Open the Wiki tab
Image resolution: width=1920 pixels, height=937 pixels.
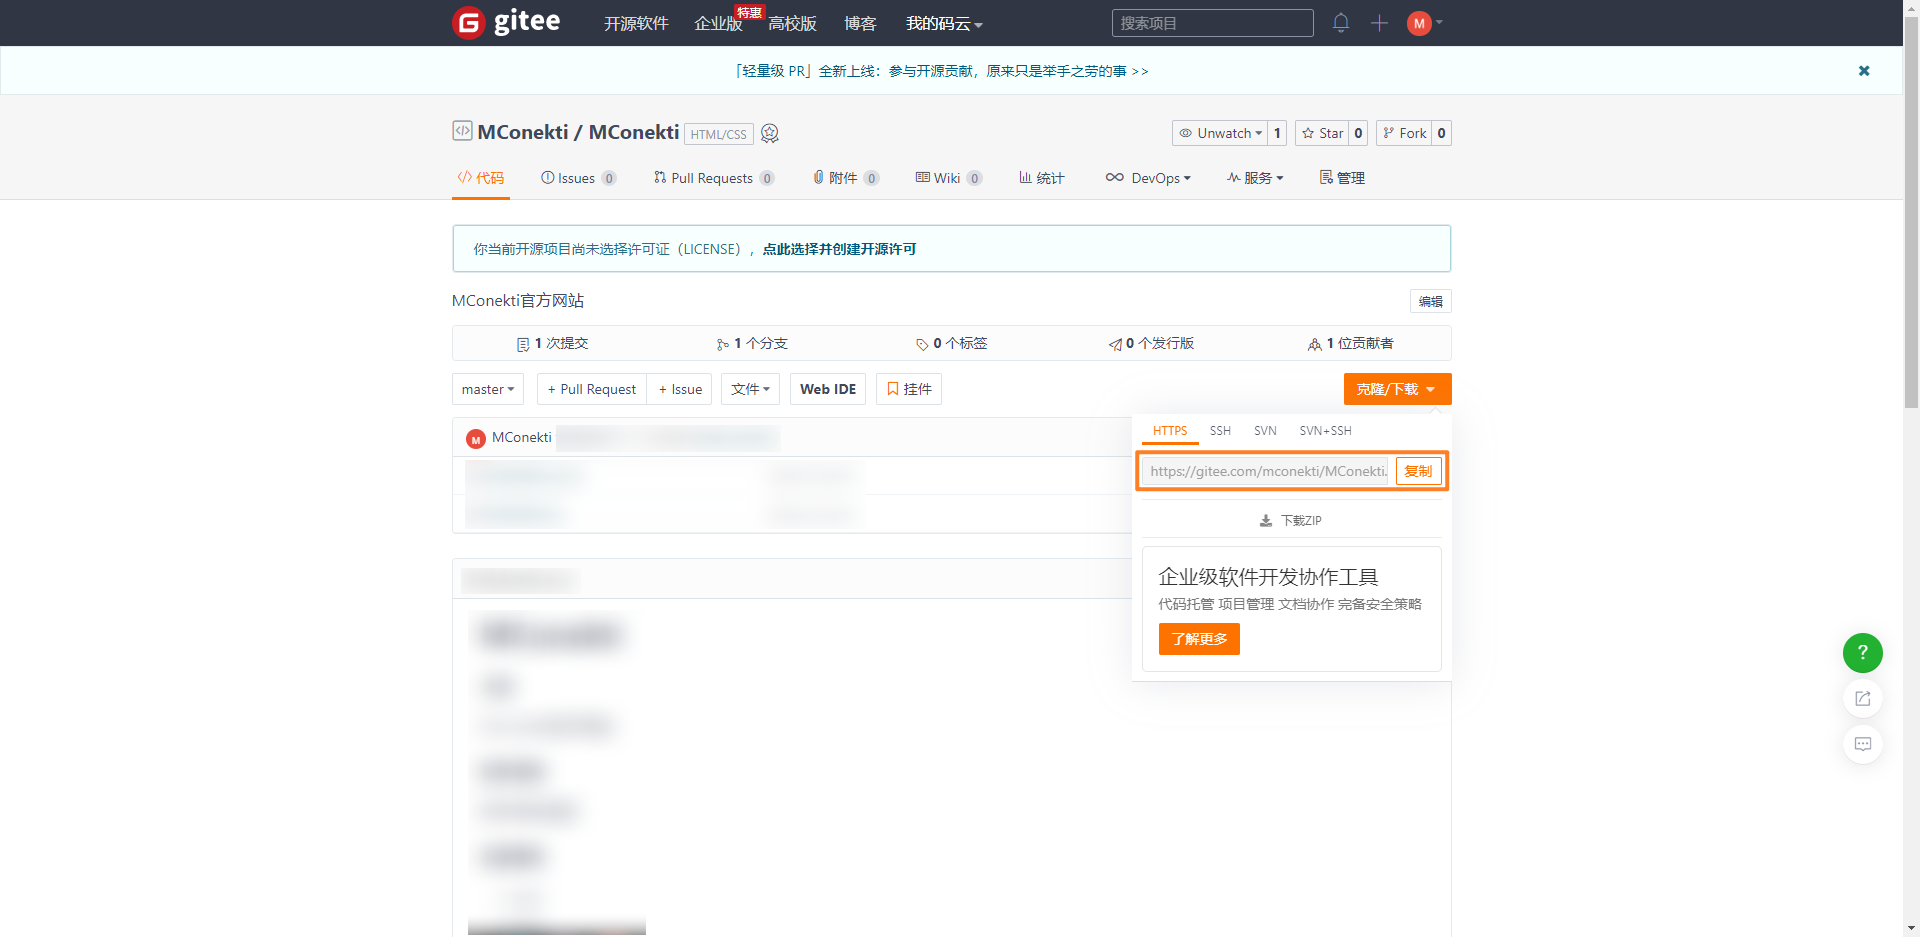949,178
